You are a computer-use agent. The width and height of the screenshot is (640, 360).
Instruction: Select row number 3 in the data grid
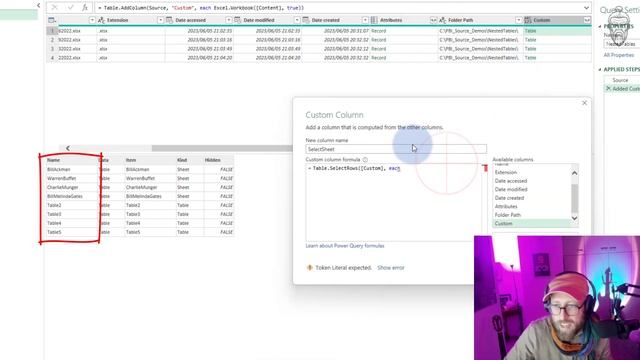[52, 49]
